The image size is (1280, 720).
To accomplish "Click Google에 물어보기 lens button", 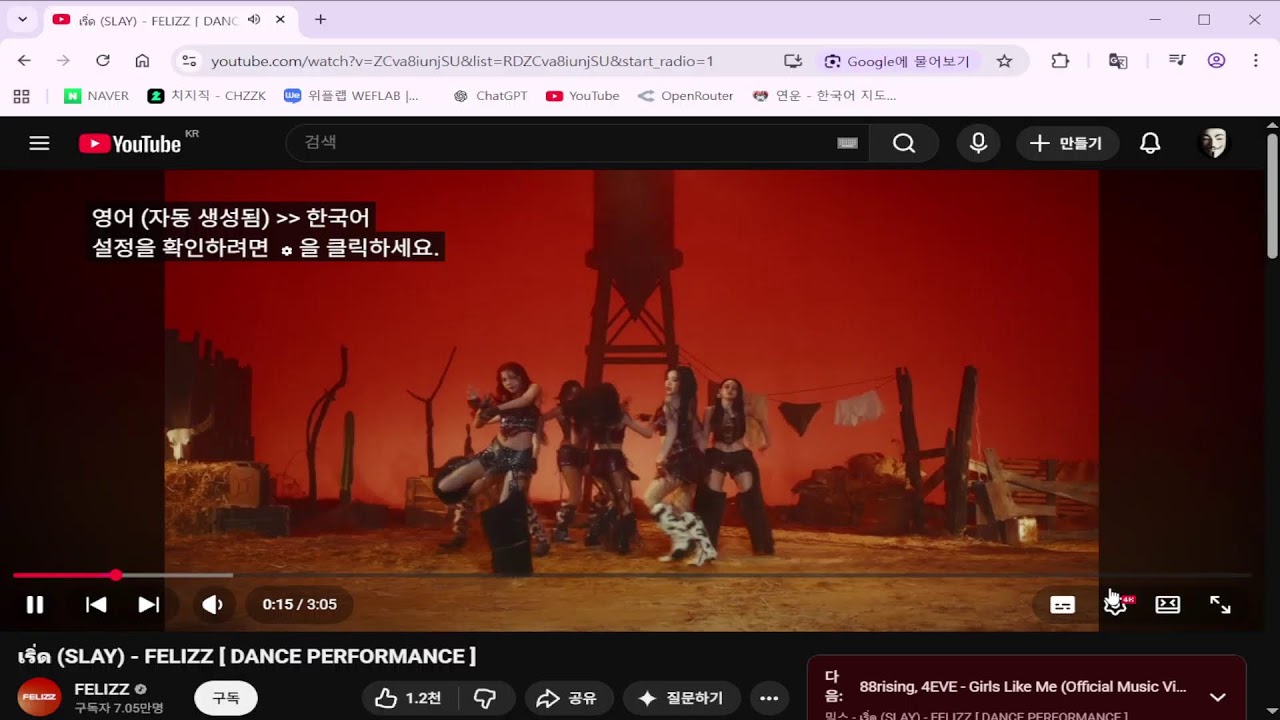I will pyautogui.click(x=898, y=61).
